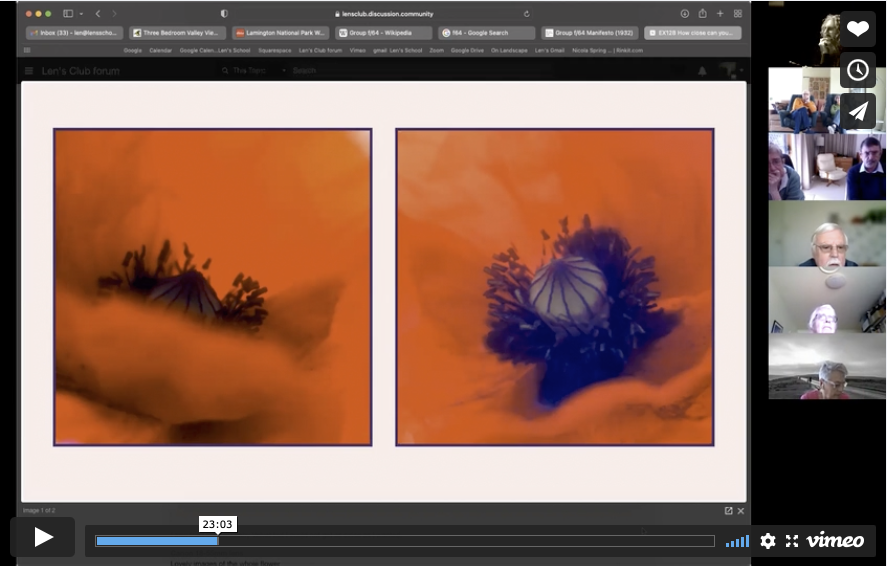Viewport: 887px width, 566px height.
Task: Adjust the Vimeo volume bars
Action: (737, 541)
